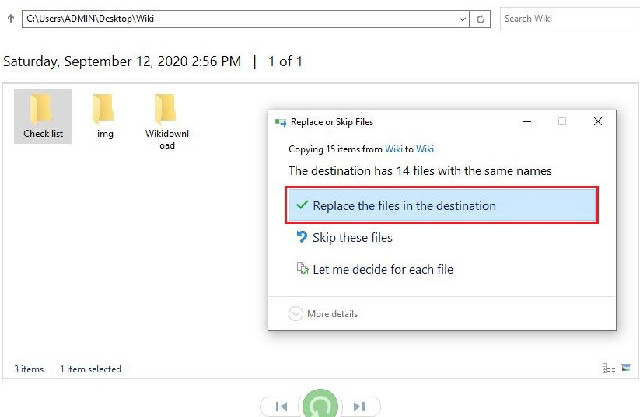Choose Let me decide for each file

pyautogui.click(x=375, y=269)
